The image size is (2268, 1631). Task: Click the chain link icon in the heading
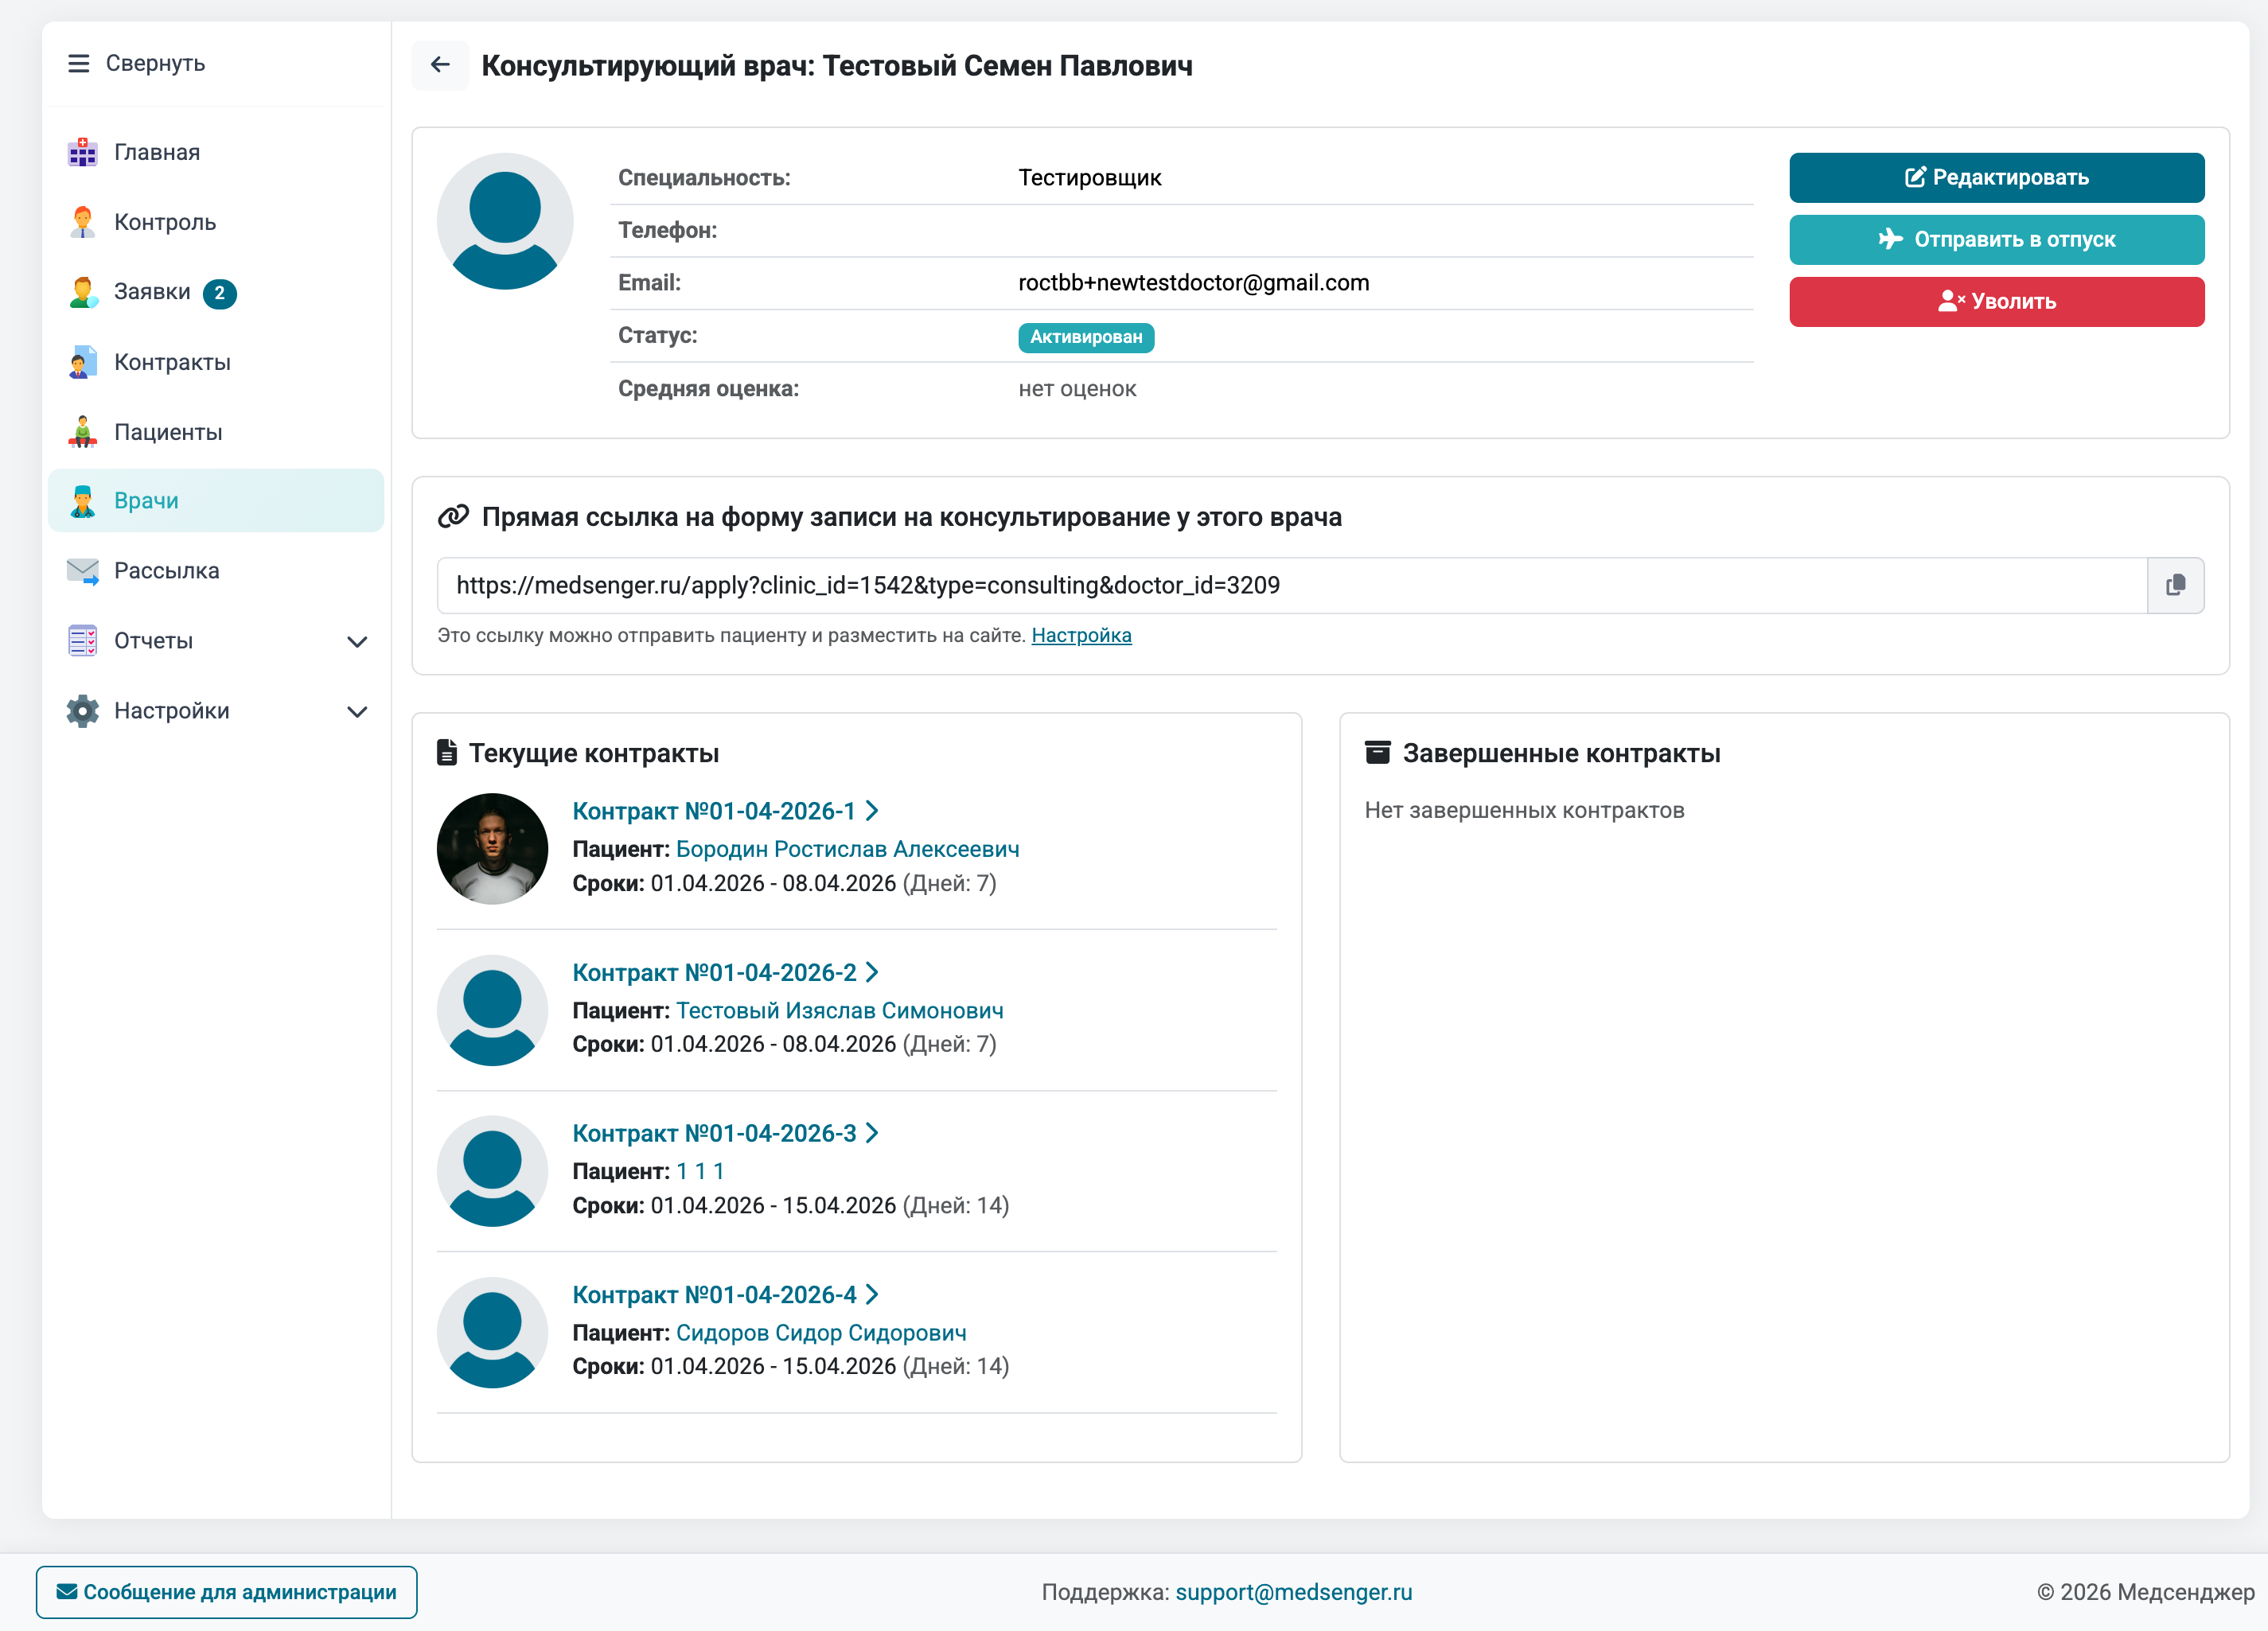pyautogui.click(x=453, y=516)
